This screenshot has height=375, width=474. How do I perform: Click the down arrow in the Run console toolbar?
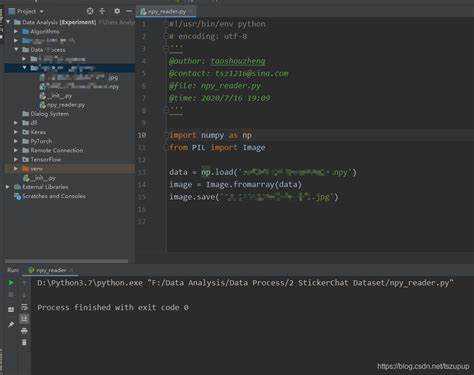(24, 295)
